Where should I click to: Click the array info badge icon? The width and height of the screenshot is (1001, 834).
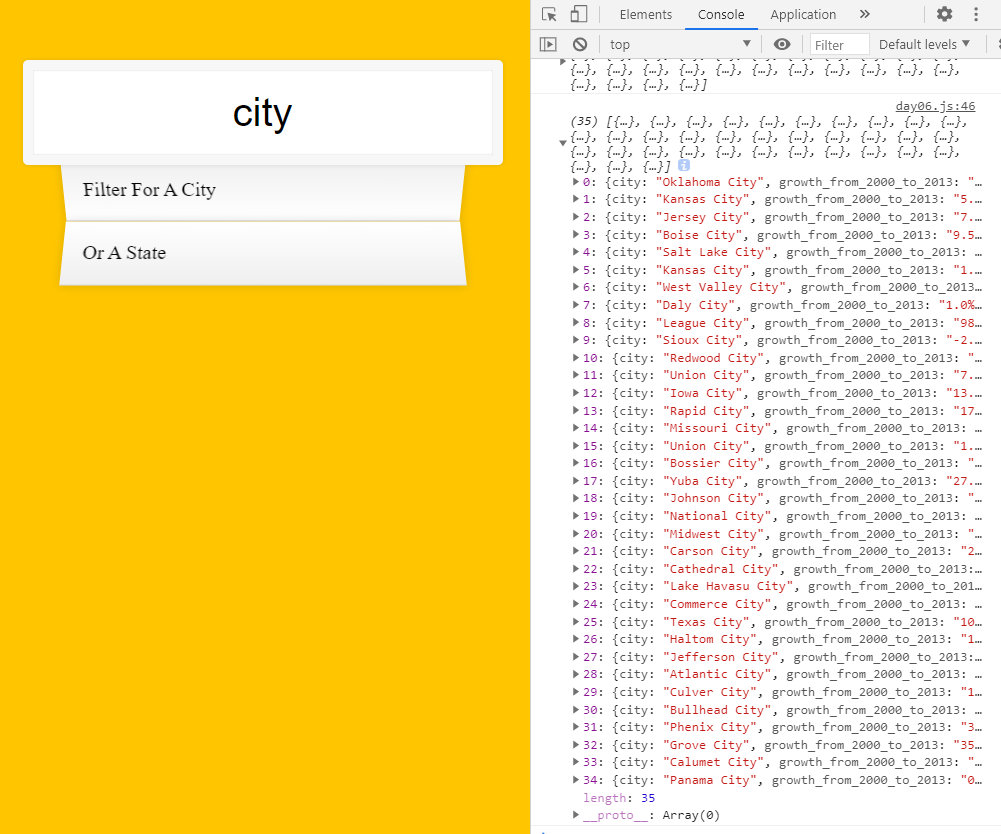point(684,165)
